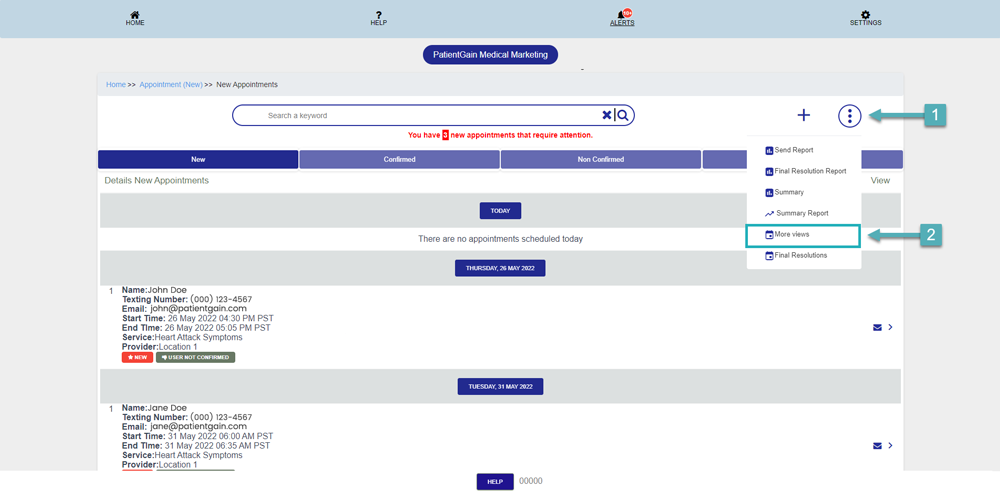Click the bottom HELP button
Viewport: 1000px width, 492px height.
495,482
